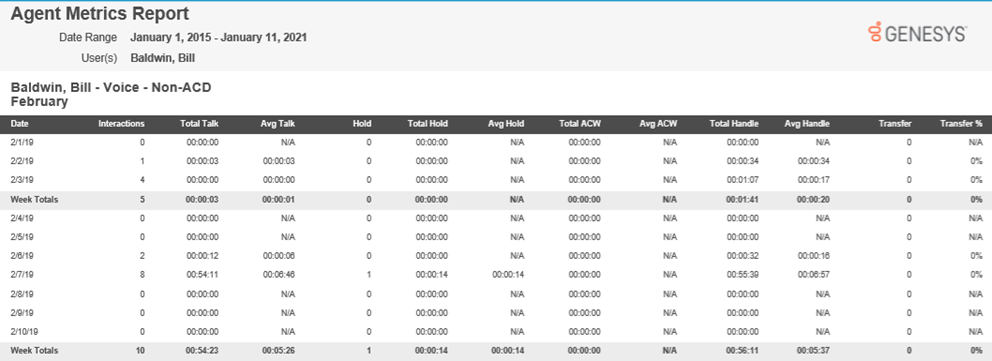Click Avg Handle value 00:06:57

[814, 275]
